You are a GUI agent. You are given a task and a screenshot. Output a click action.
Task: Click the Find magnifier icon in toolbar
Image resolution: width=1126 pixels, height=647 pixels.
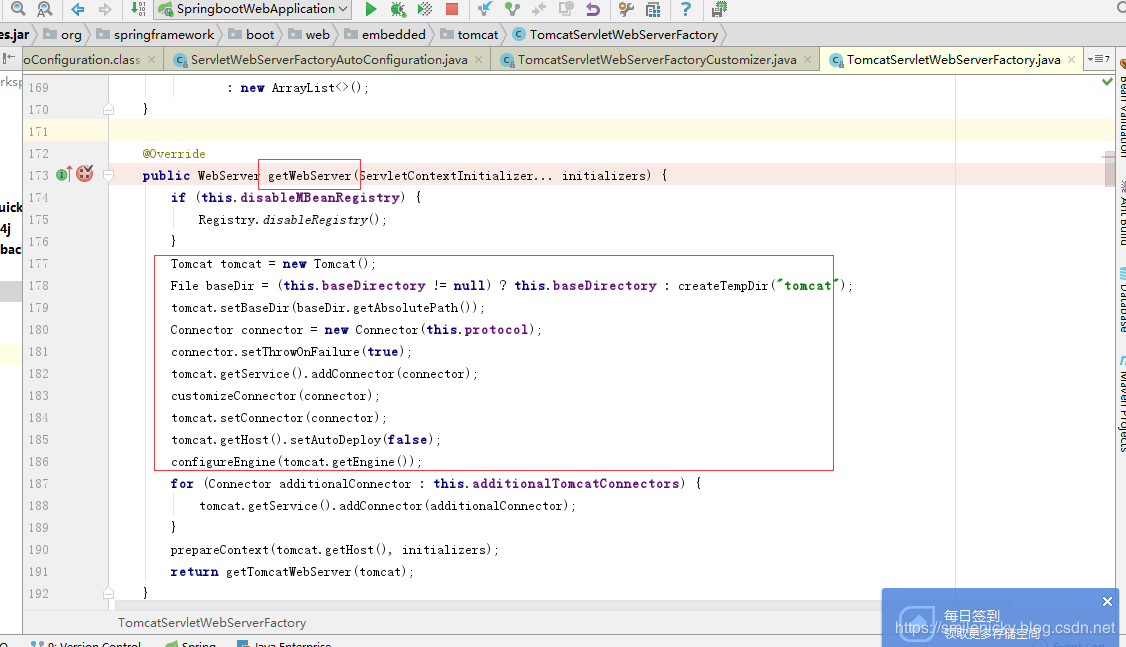click(18, 9)
